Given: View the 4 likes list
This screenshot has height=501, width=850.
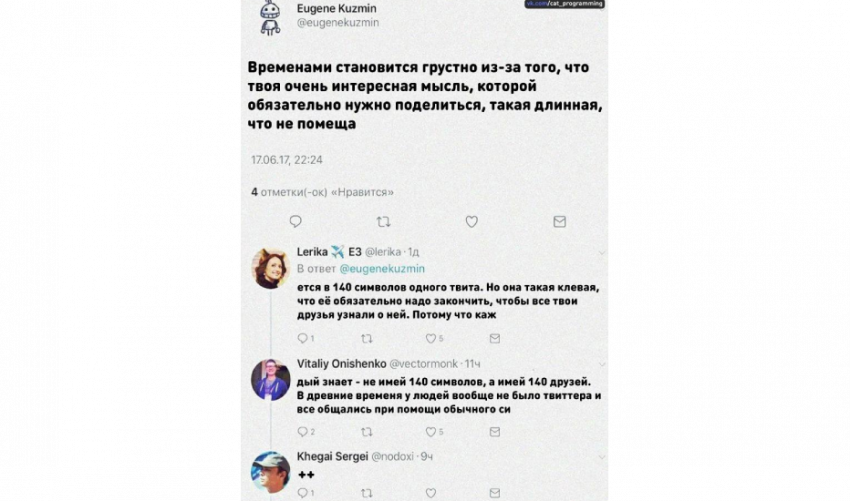Looking at the screenshot, I should (323, 192).
